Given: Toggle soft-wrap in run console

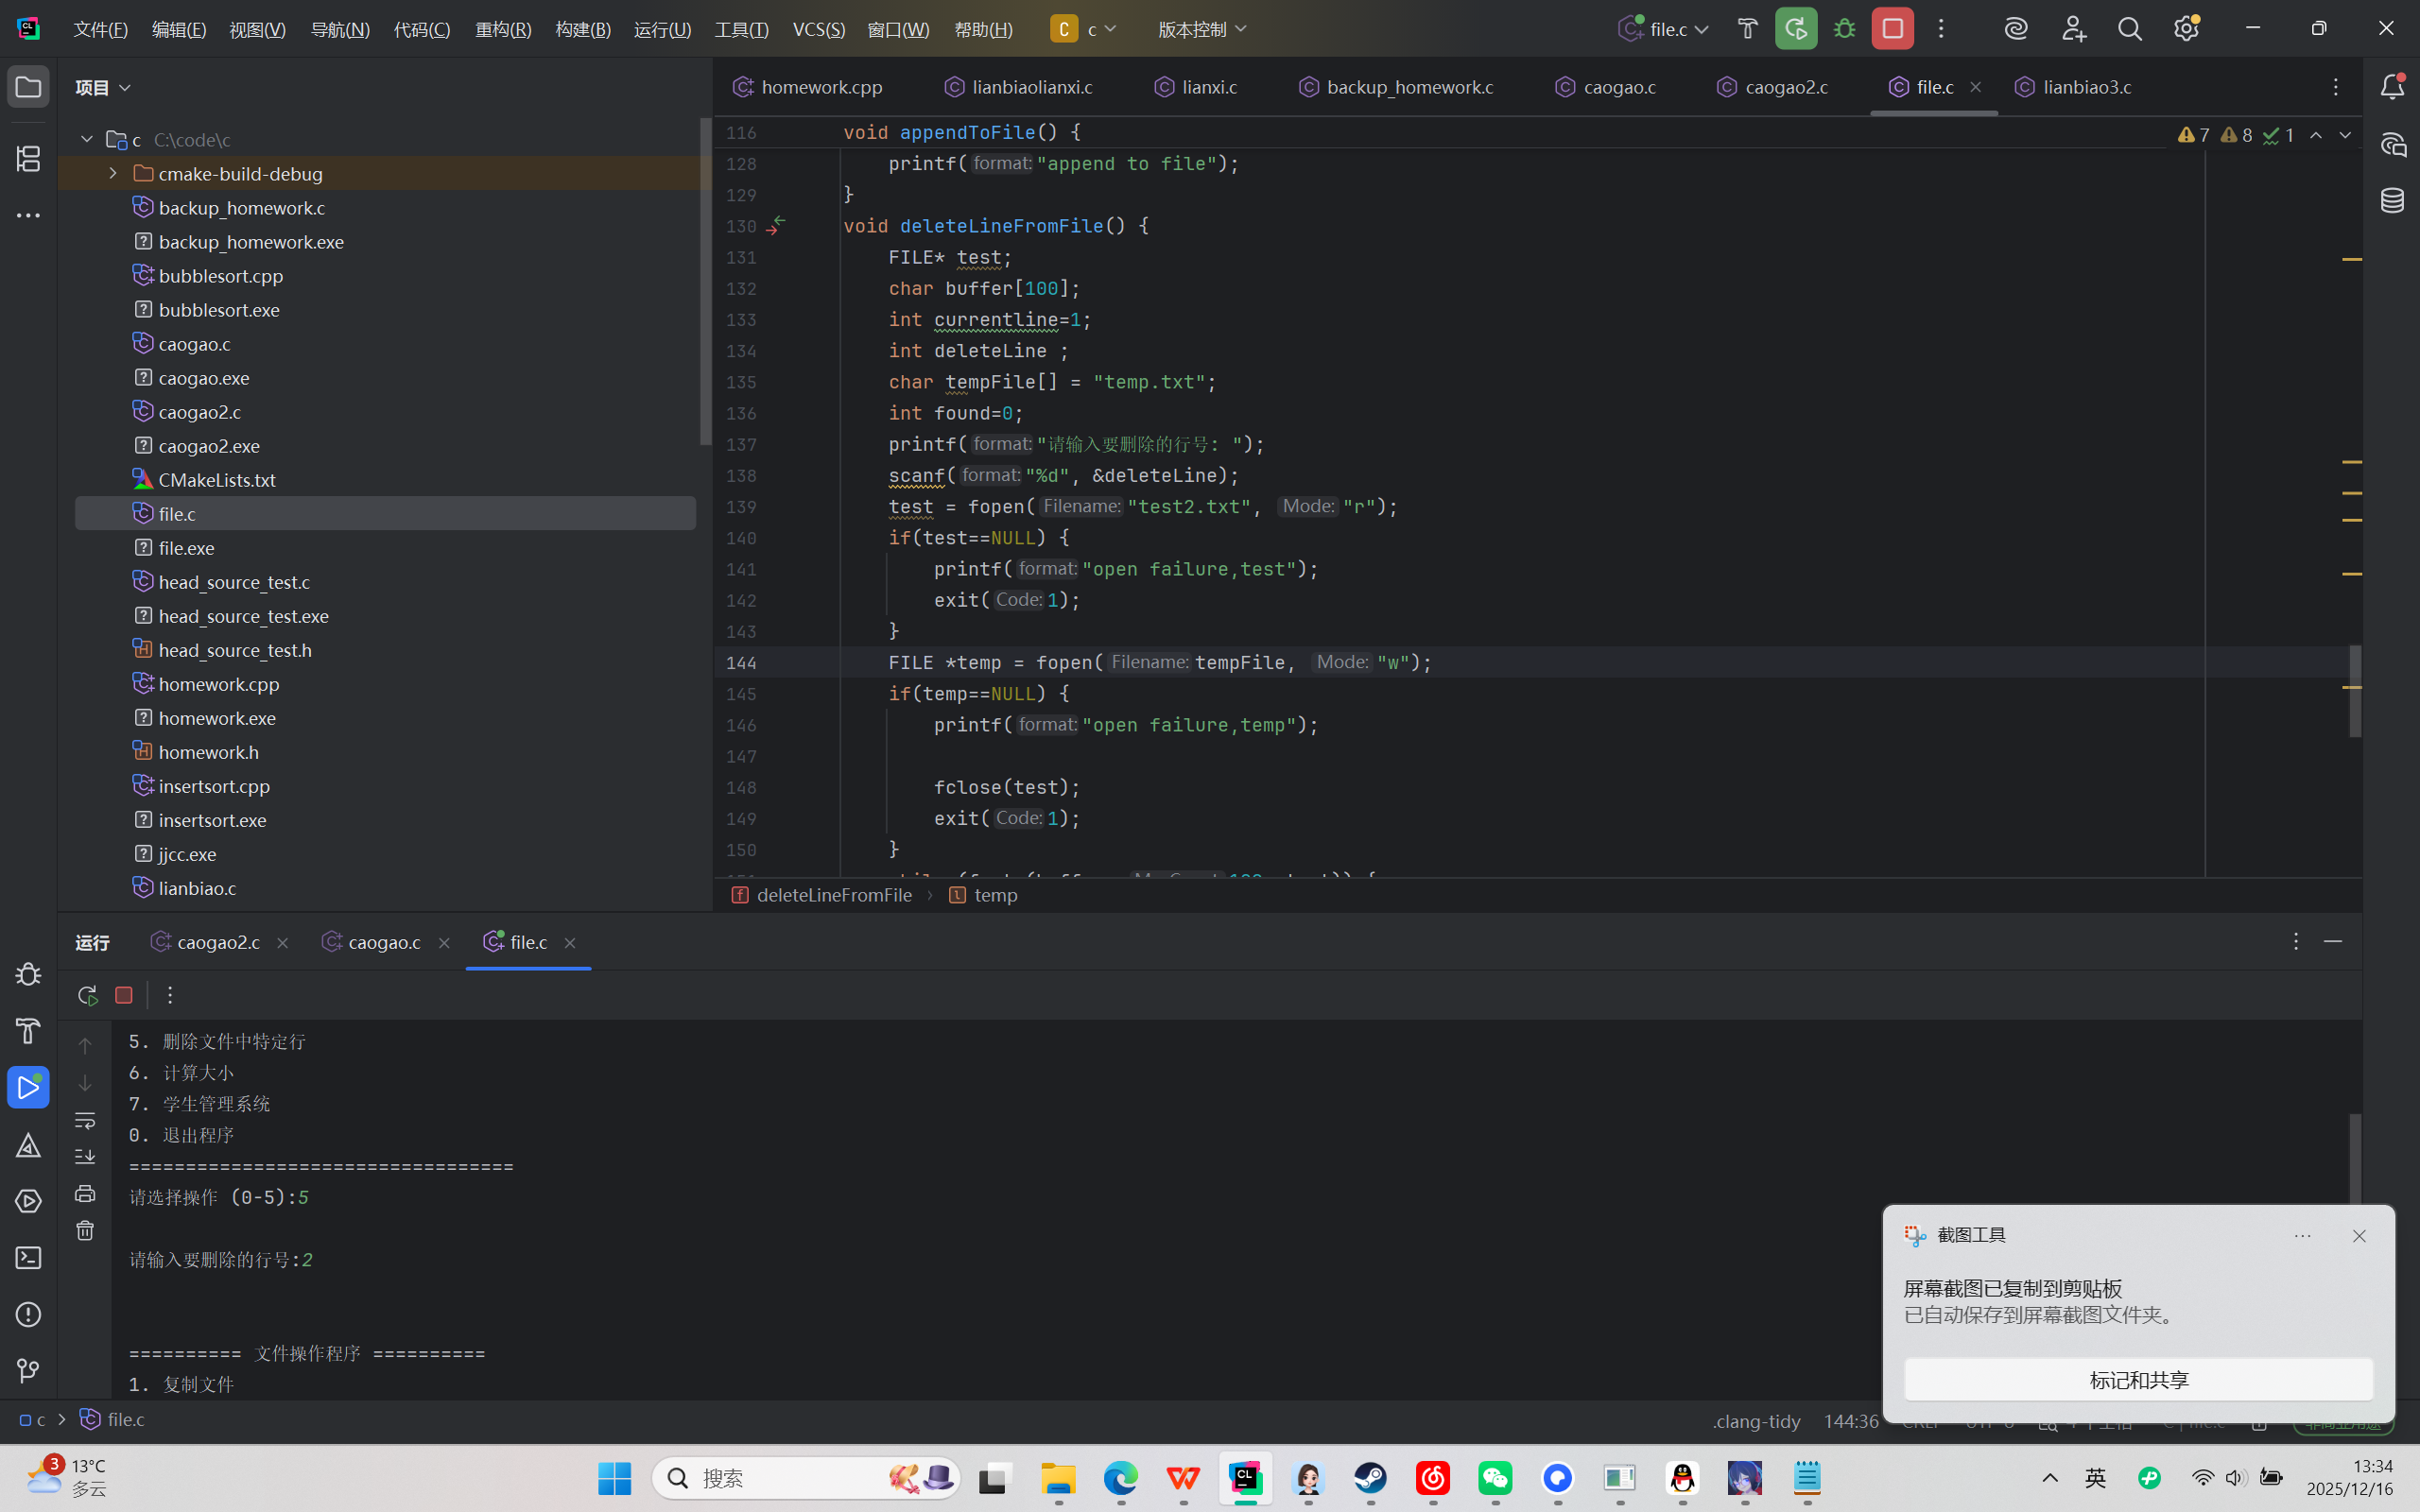Looking at the screenshot, I should [x=85, y=1120].
